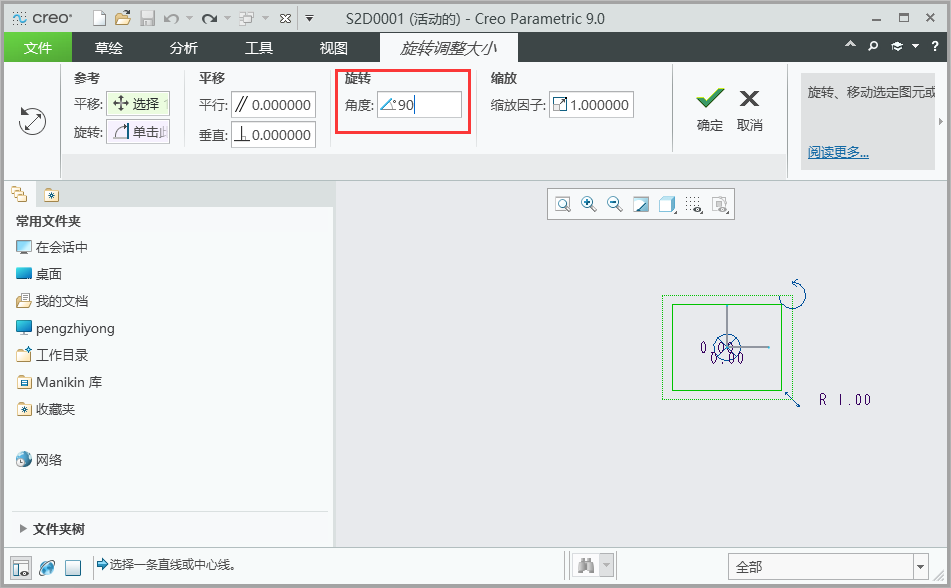
Task: Click the R 1.00 dimension text
Action: point(845,399)
